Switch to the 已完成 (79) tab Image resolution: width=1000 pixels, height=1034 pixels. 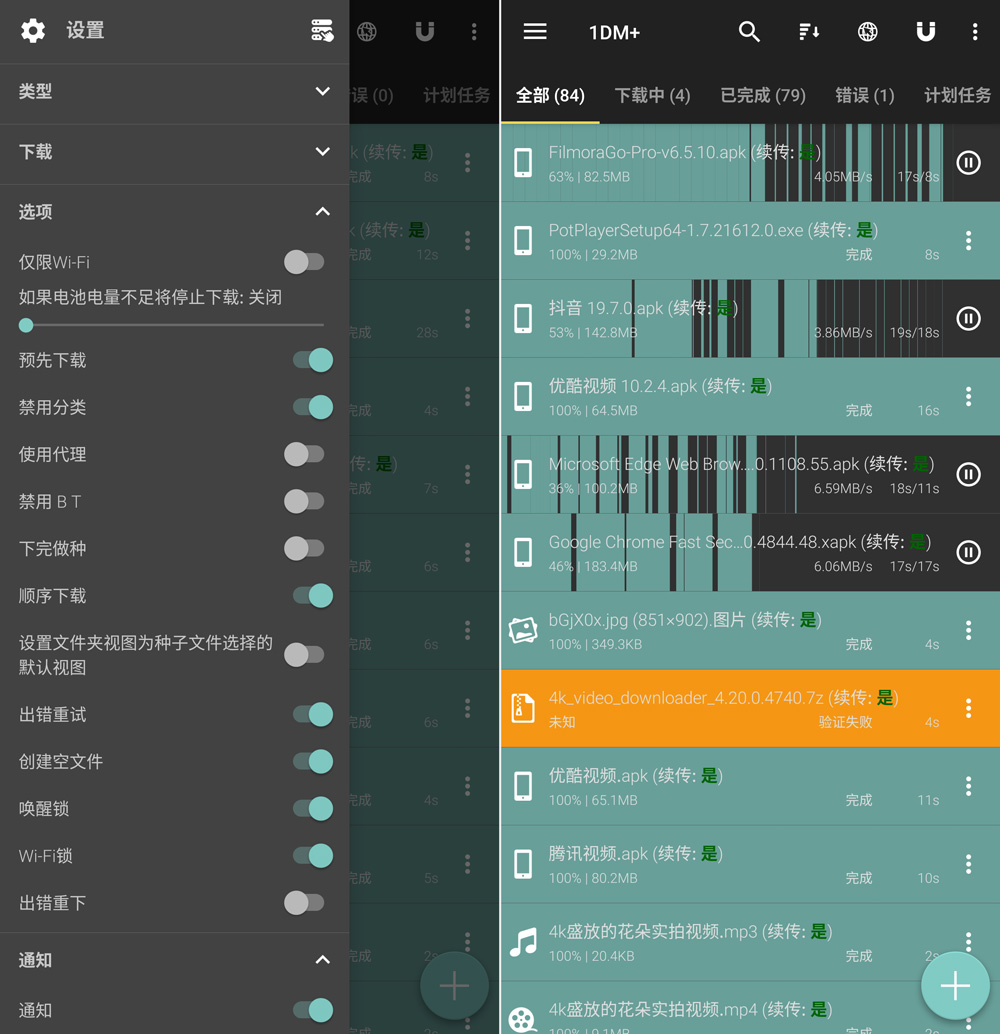[763, 96]
